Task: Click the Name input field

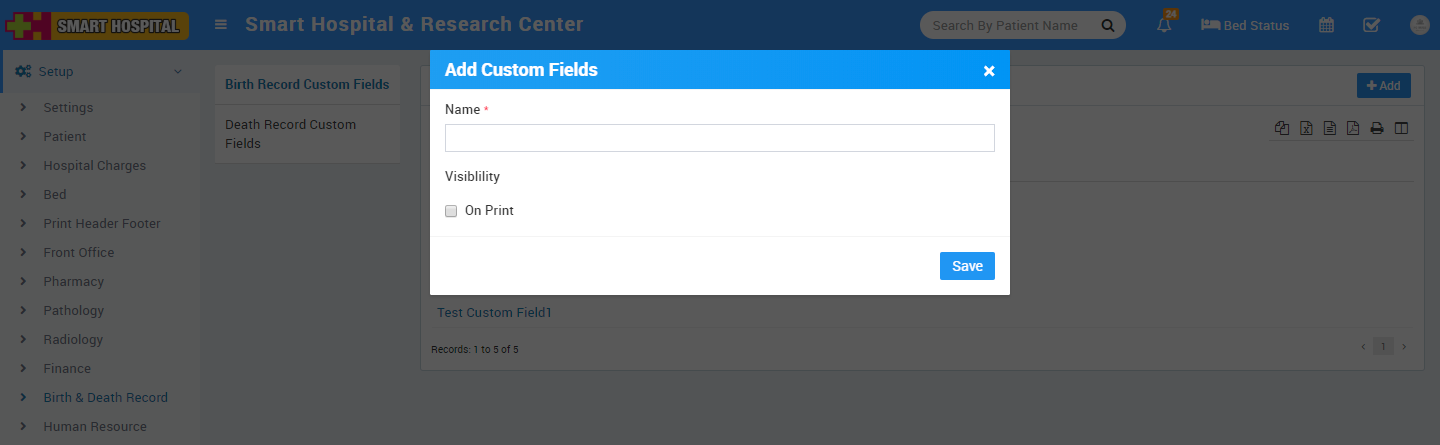Action: tap(719, 138)
